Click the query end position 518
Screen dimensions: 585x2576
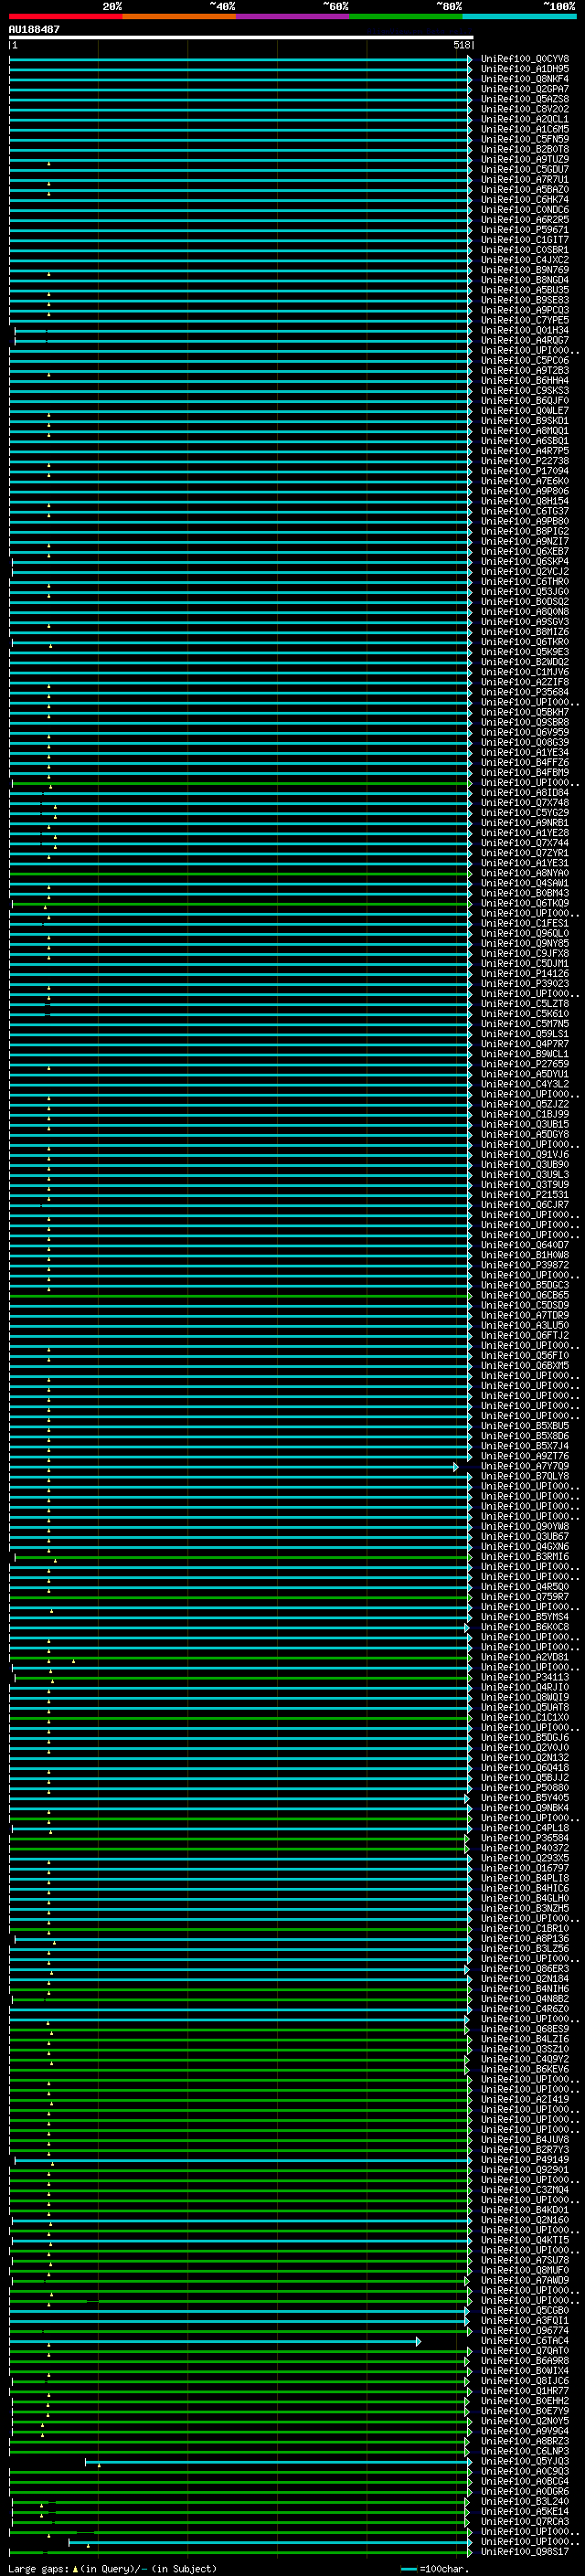coord(461,45)
